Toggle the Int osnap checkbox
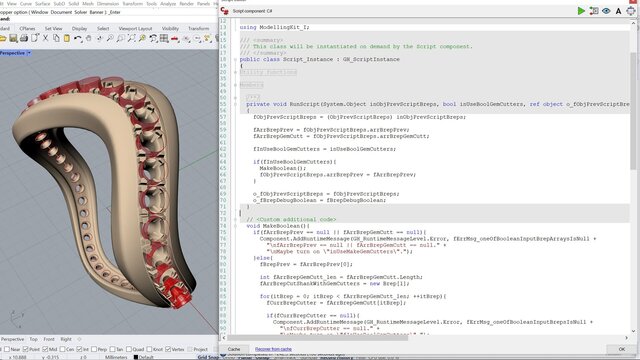 pos(79,349)
